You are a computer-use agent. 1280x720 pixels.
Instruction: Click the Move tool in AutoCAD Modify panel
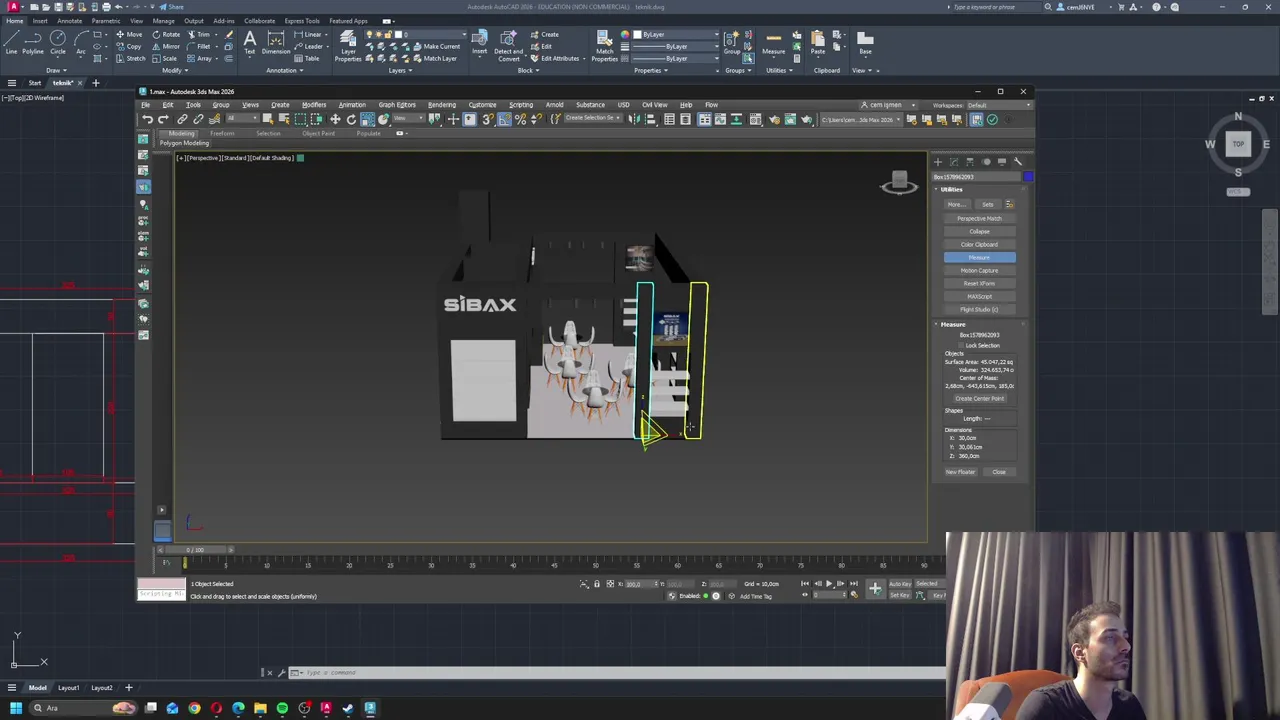tap(129, 34)
